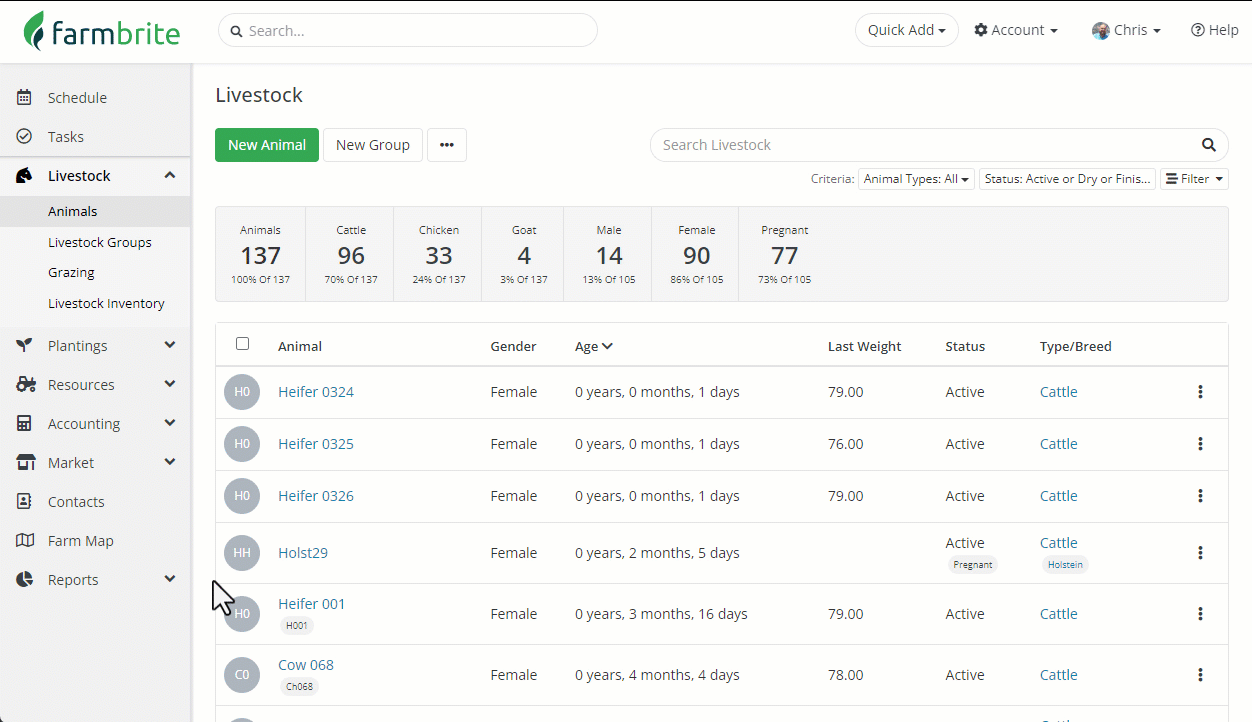Click the Female 90 summary tile
The image size is (1252, 722).
pyautogui.click(x=696, y=254)
